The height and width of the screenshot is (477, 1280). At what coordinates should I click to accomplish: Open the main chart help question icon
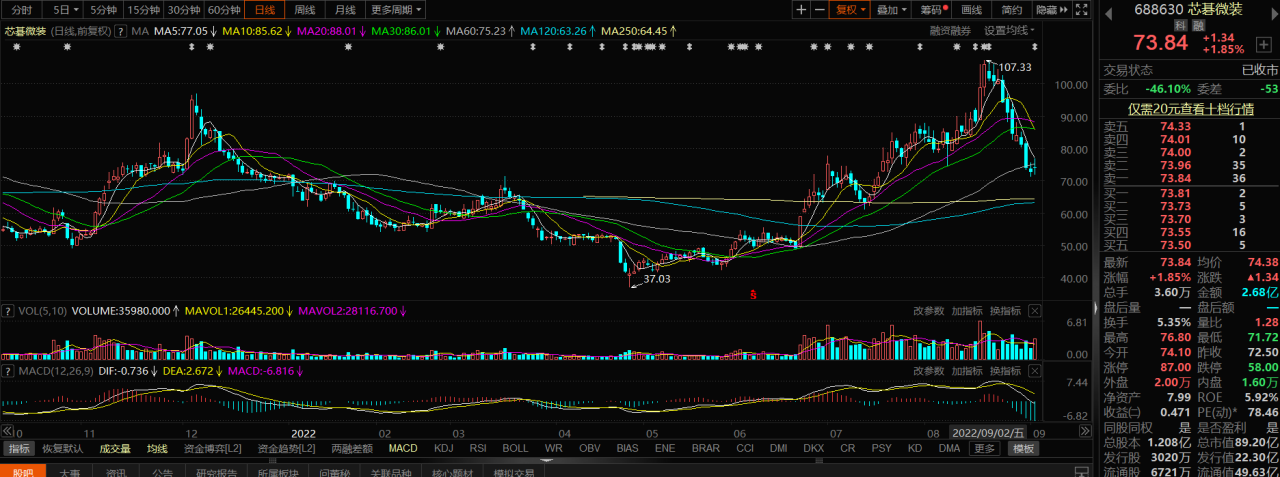click(120, 31)
